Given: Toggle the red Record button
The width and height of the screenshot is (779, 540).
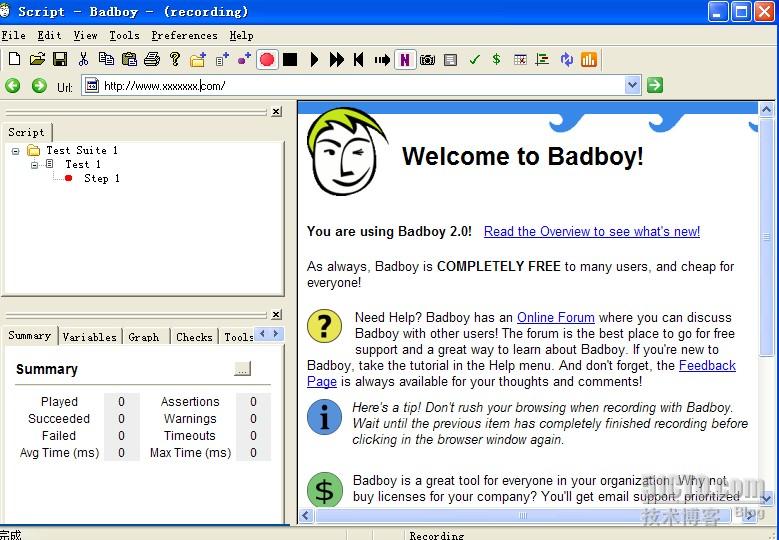Looking at the screenshot, I should click(x=267, y=60).
